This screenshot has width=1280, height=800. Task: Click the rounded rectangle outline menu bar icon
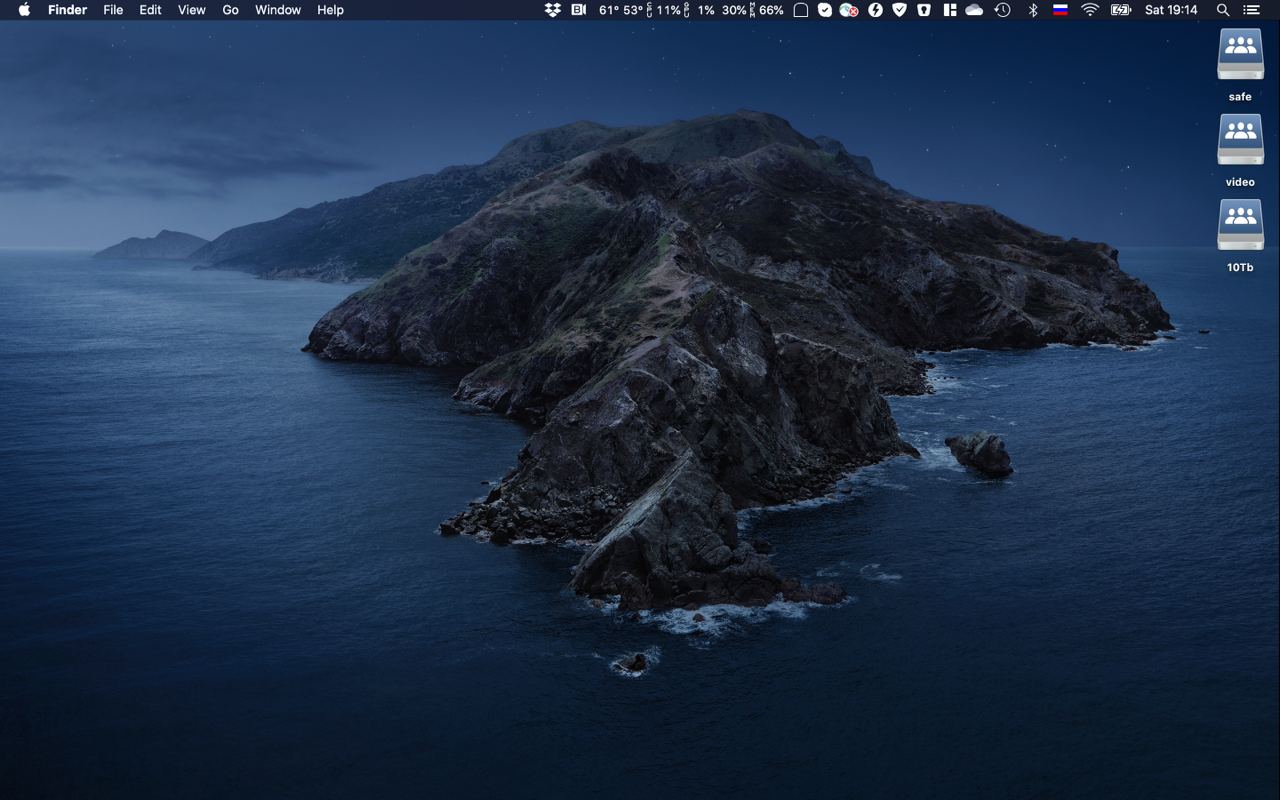(801, 10)
